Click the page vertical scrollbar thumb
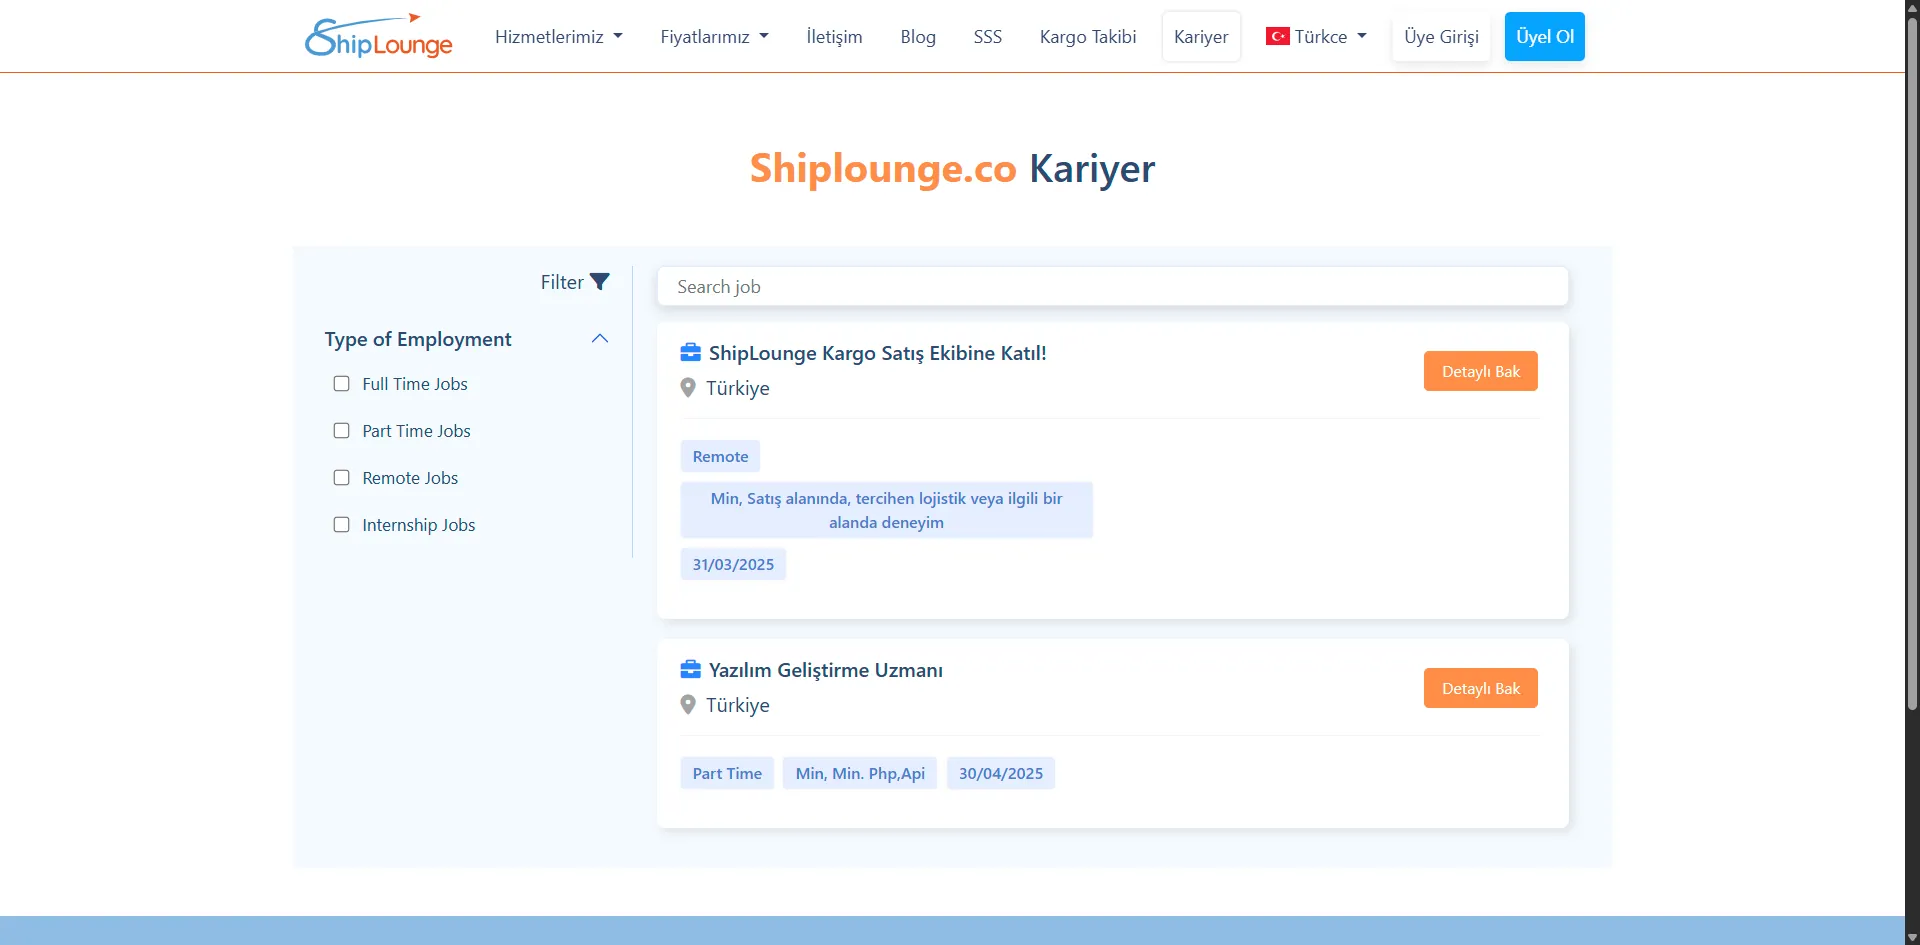 coord(1912,365)
